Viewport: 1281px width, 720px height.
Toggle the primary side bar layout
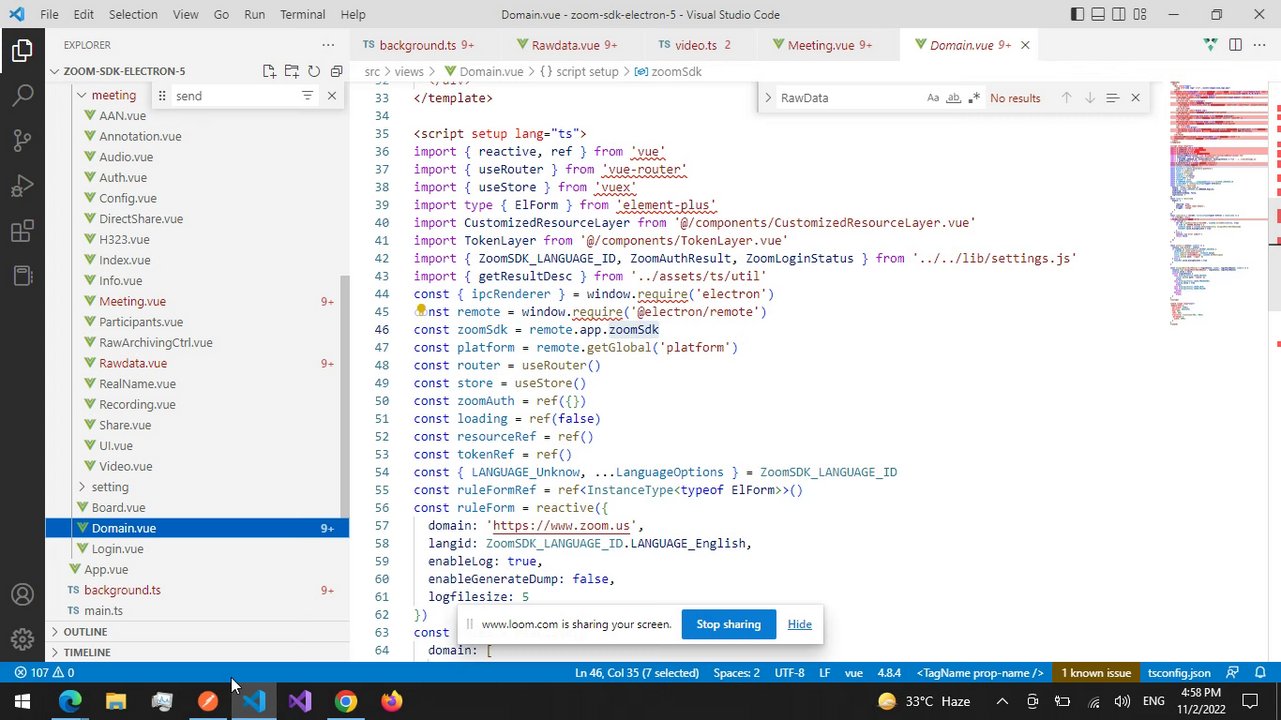[1077, 14]
